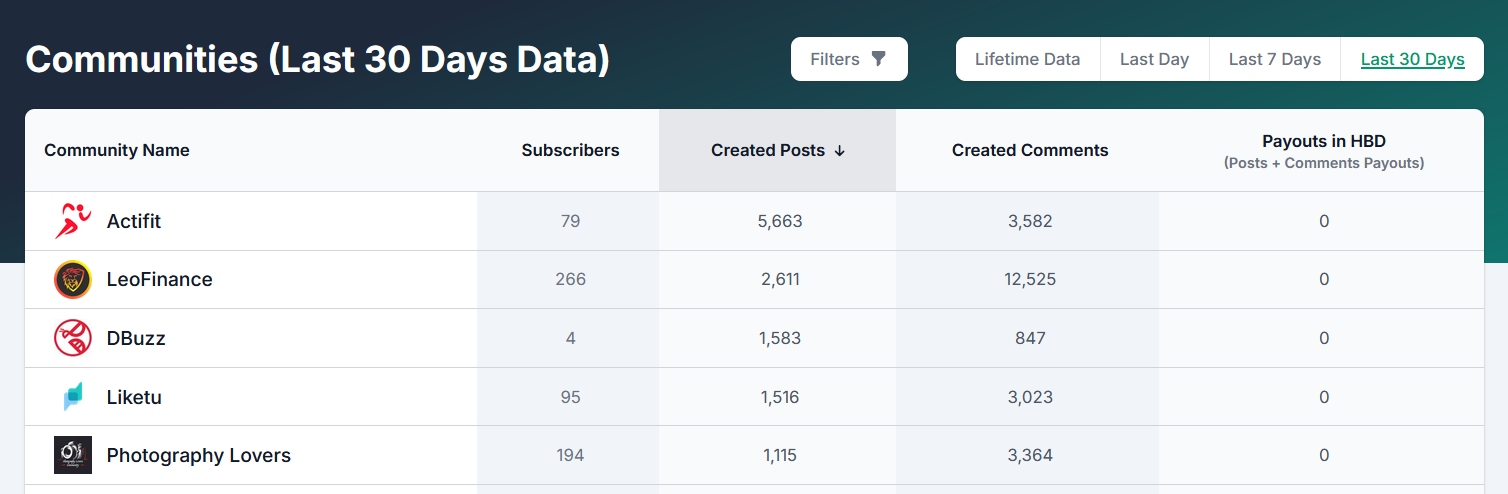Click Actifit created posts value 5,663
This screenshot has height=494, width=1508.
click(780, 221)
